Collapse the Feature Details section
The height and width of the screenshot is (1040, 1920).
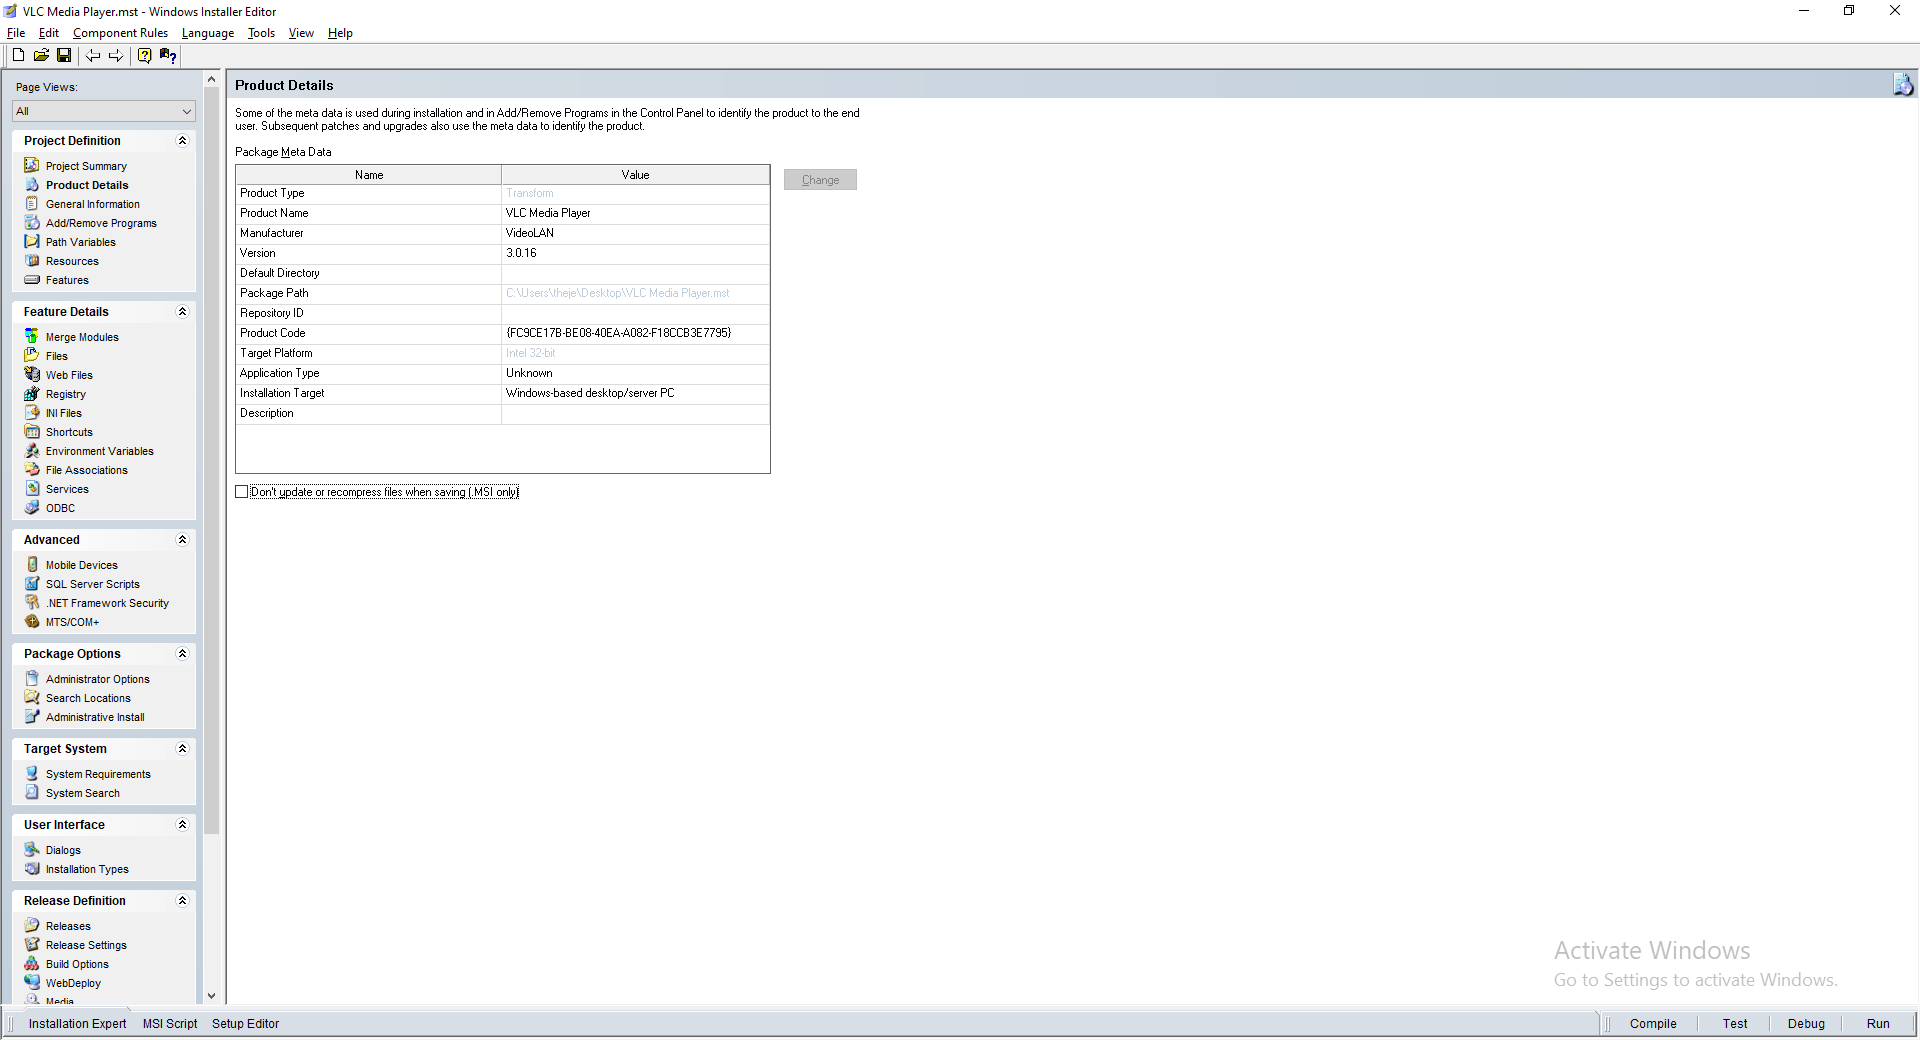click(182, 312)
